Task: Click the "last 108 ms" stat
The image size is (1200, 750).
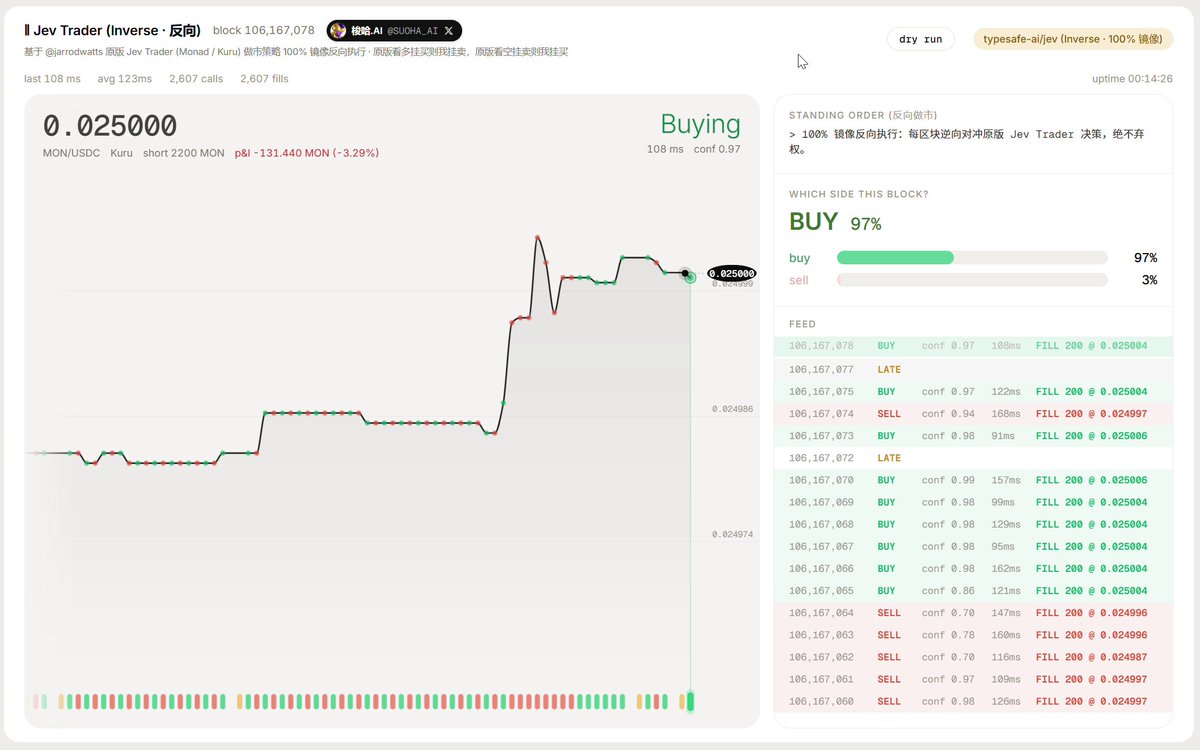Action: [52, 78]
